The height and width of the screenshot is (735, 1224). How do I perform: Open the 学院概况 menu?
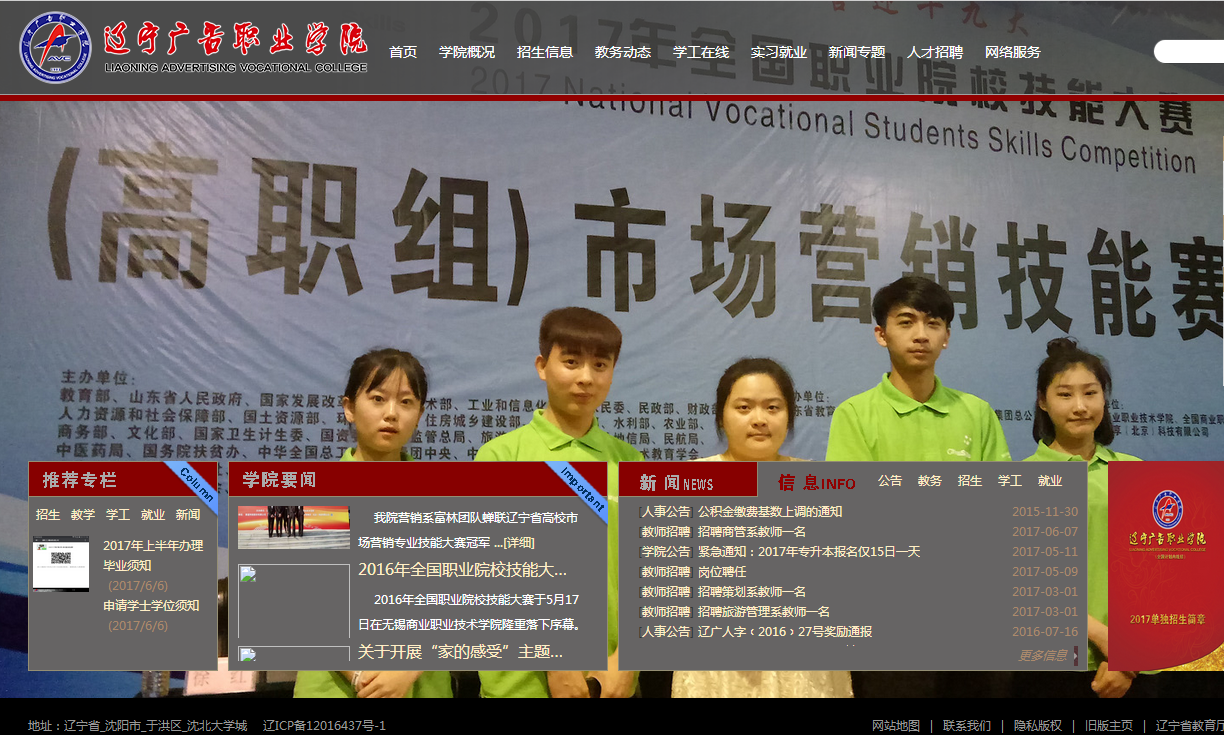click(x=467, y=52)
